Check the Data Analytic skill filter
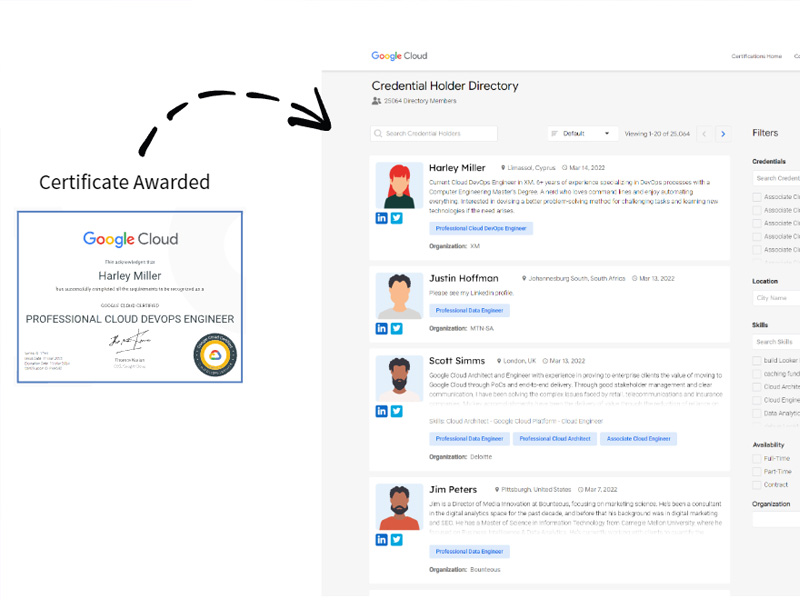 tap(757, 414)
